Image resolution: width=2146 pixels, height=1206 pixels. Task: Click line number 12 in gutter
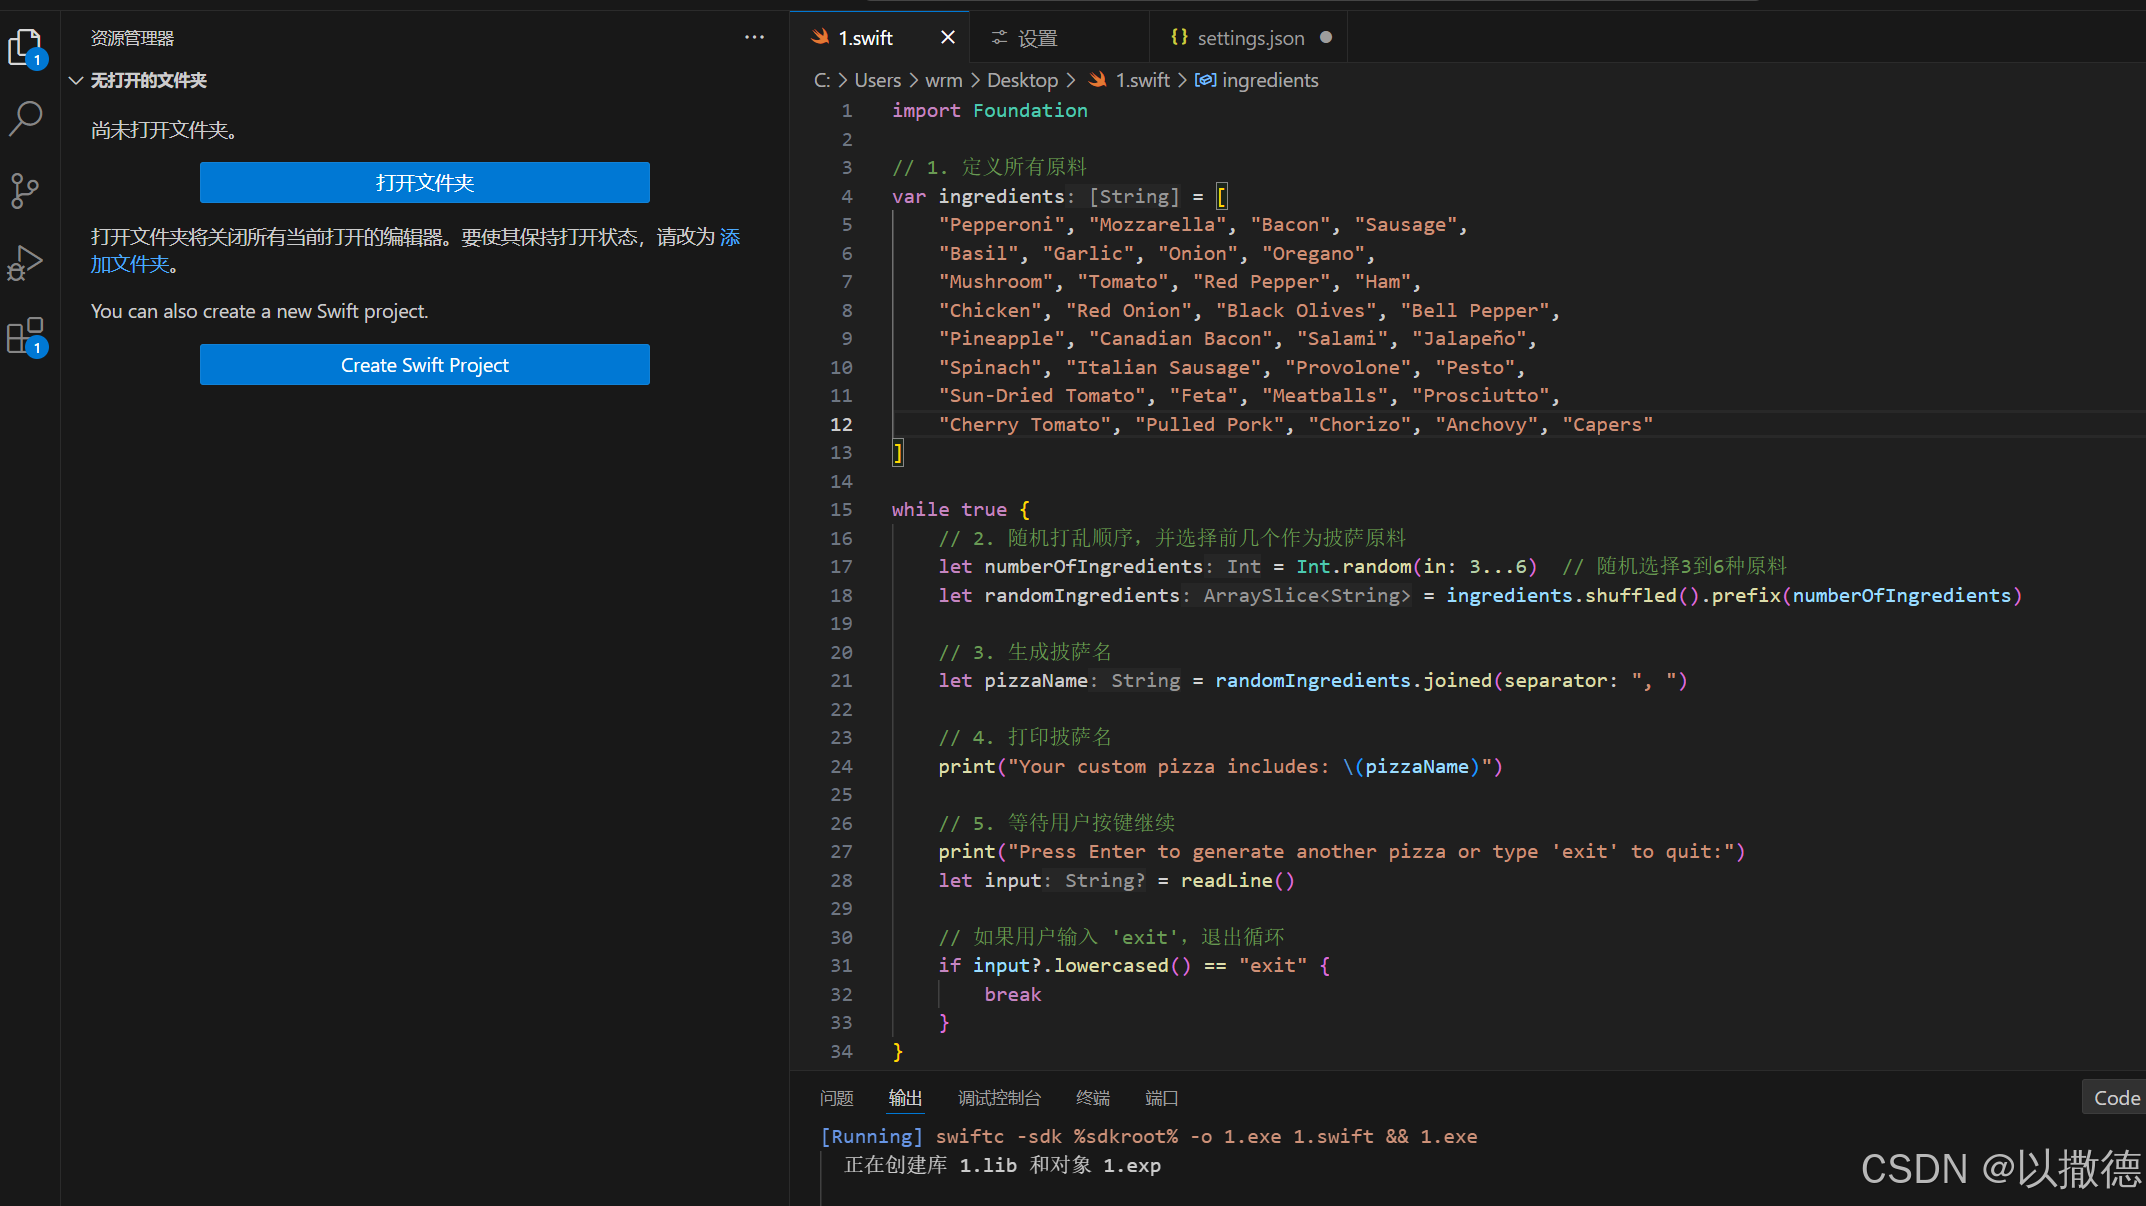pyautogui.click(x=841, y=424)
